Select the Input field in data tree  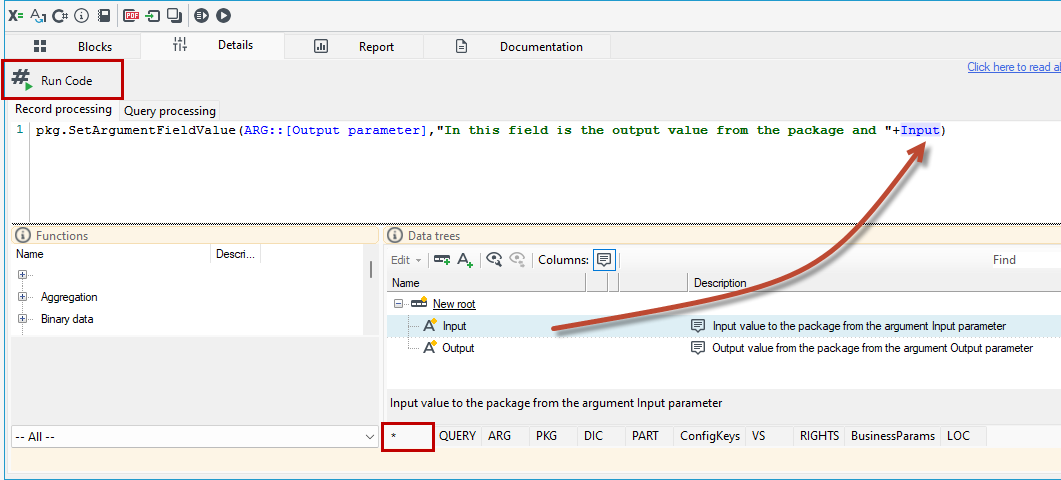point(454,326)
